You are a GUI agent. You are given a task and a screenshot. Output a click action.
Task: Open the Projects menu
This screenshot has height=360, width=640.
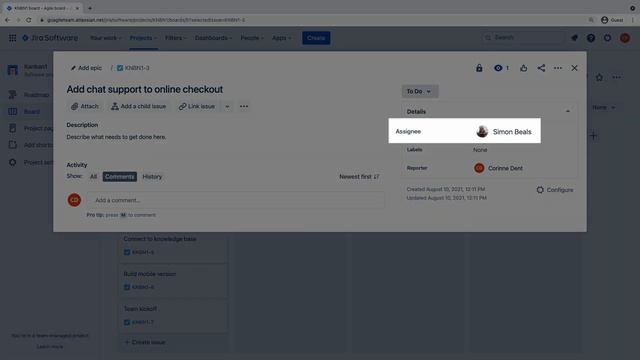point(143,38)
